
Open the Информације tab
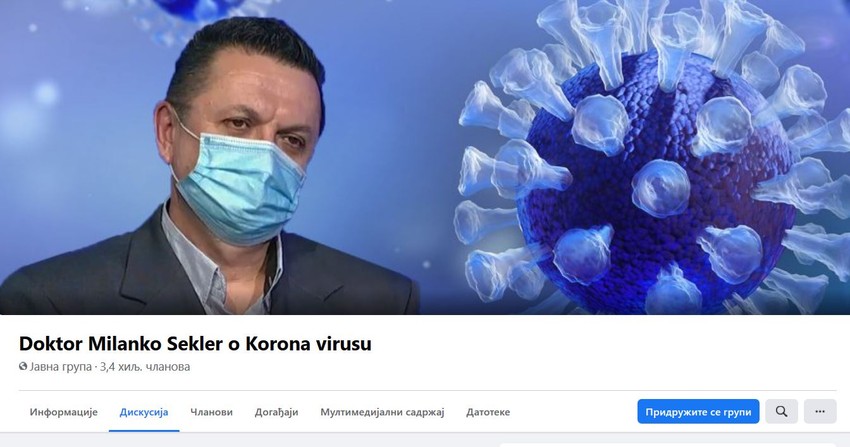click(63, 412)
